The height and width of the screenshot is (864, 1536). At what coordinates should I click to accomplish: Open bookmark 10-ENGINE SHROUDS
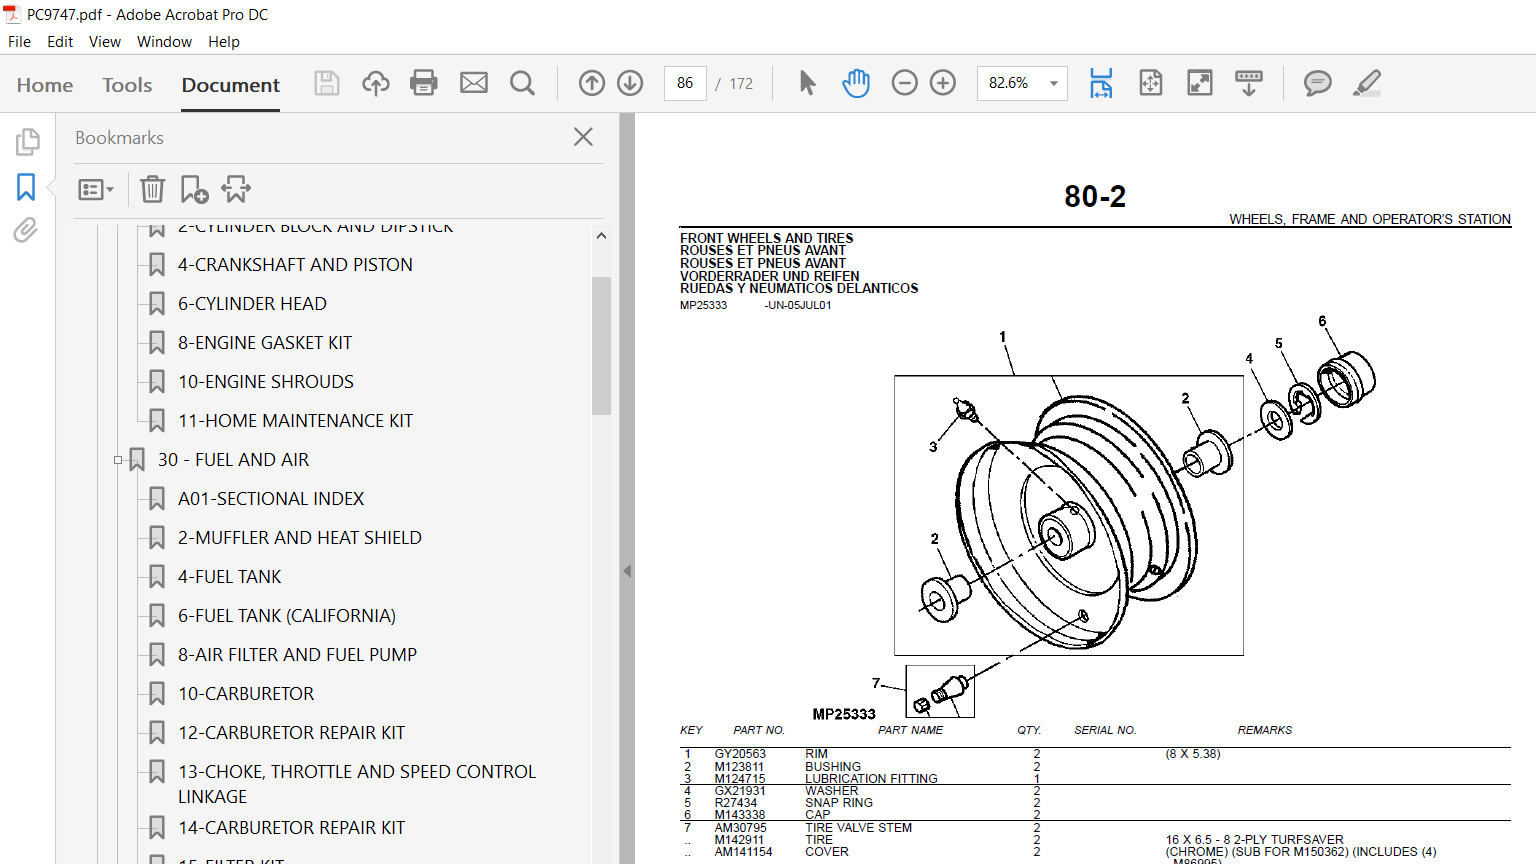[x=266, y=382]
